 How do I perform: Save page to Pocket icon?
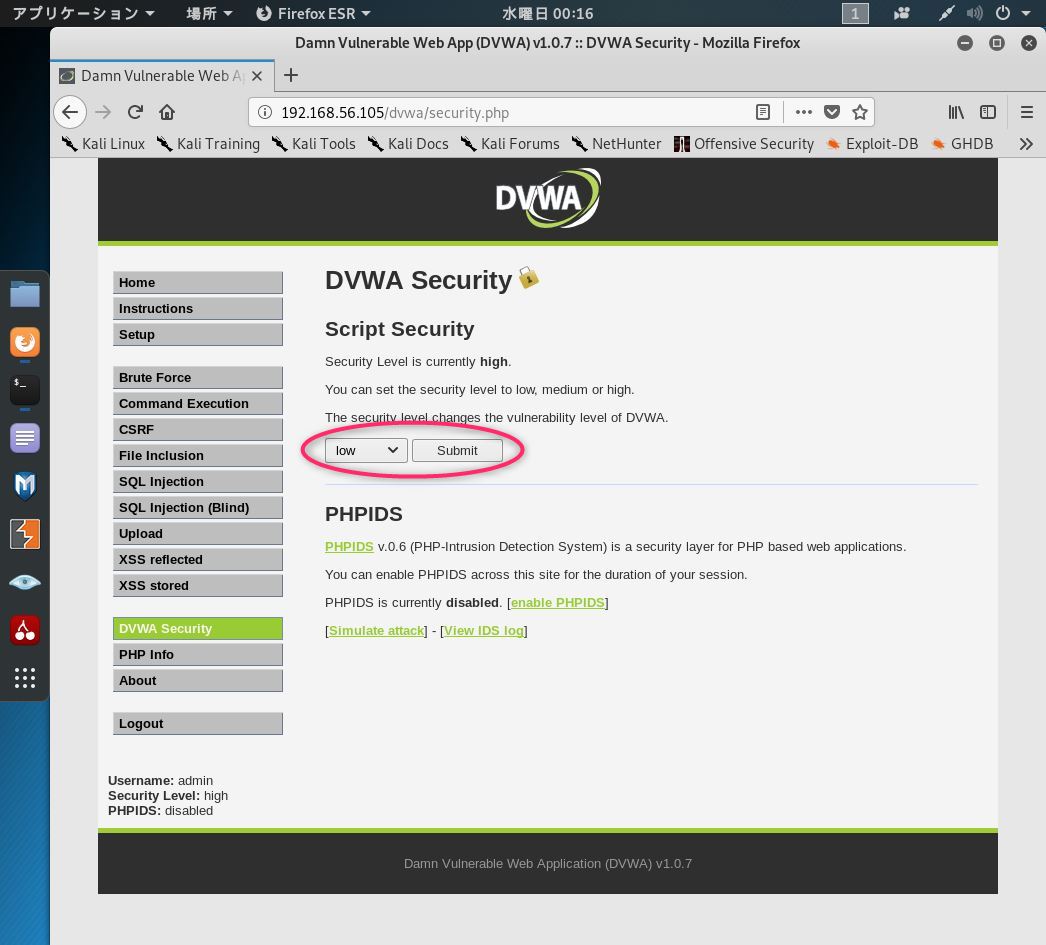tap(832, 112)
